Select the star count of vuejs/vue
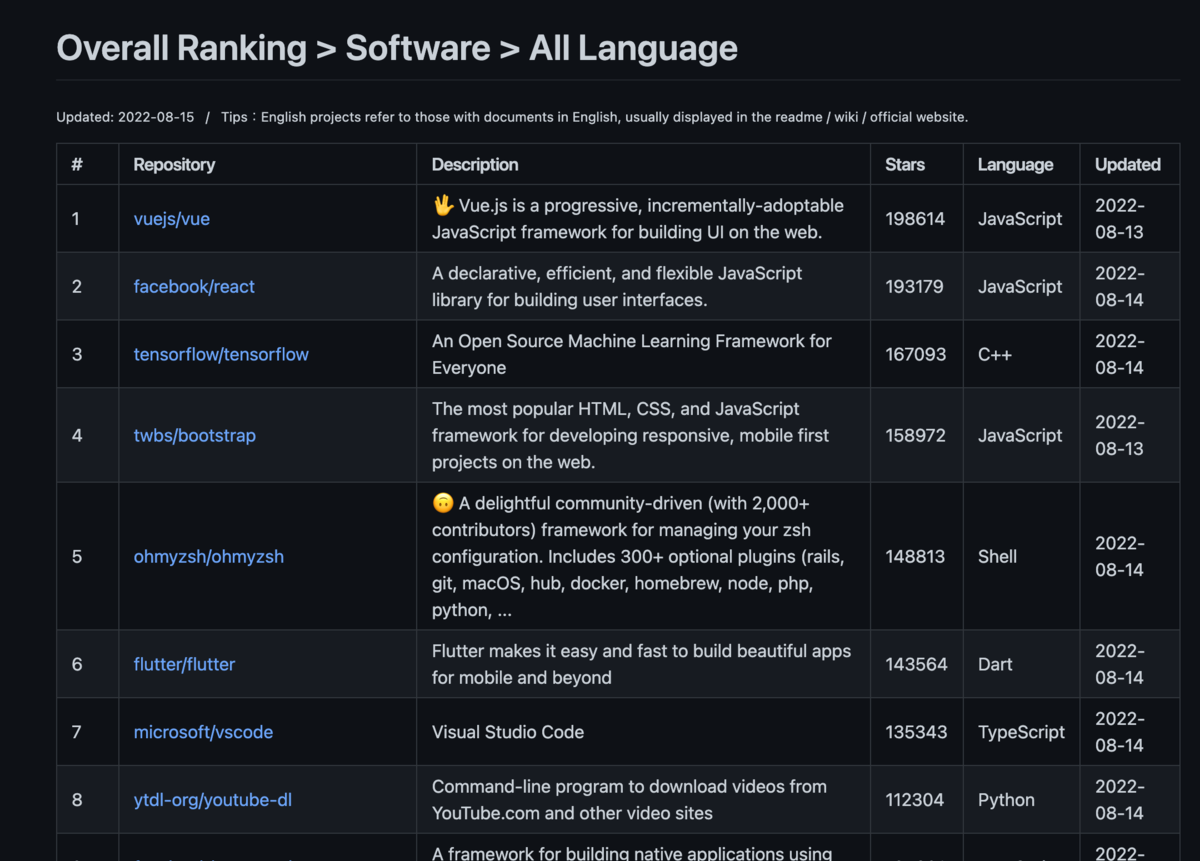1200x861 pixels. coord(915,219)
